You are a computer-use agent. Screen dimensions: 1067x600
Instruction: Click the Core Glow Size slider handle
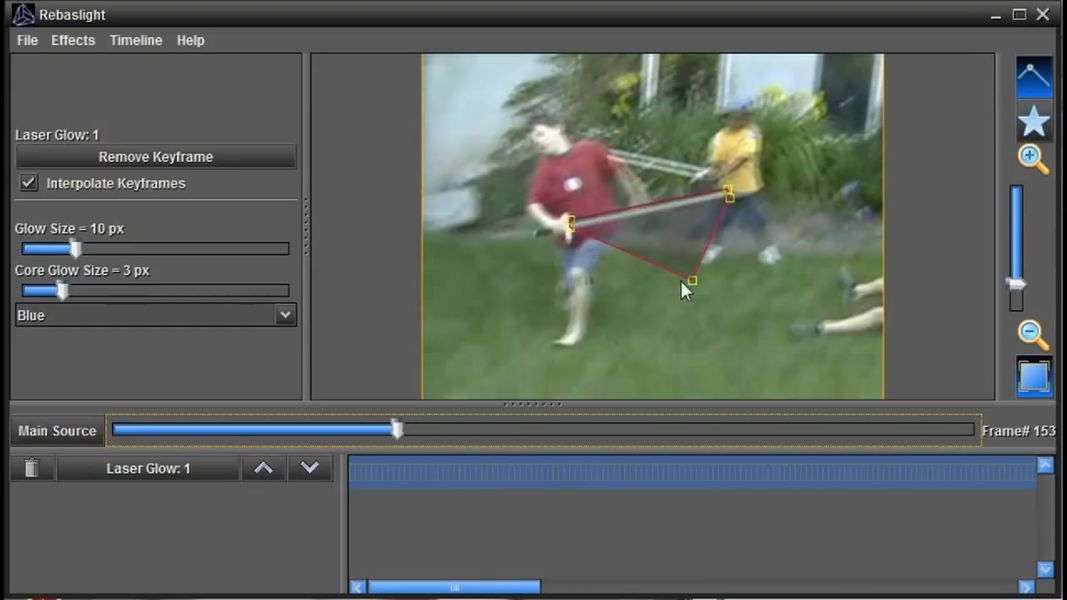tap(62, 291)
